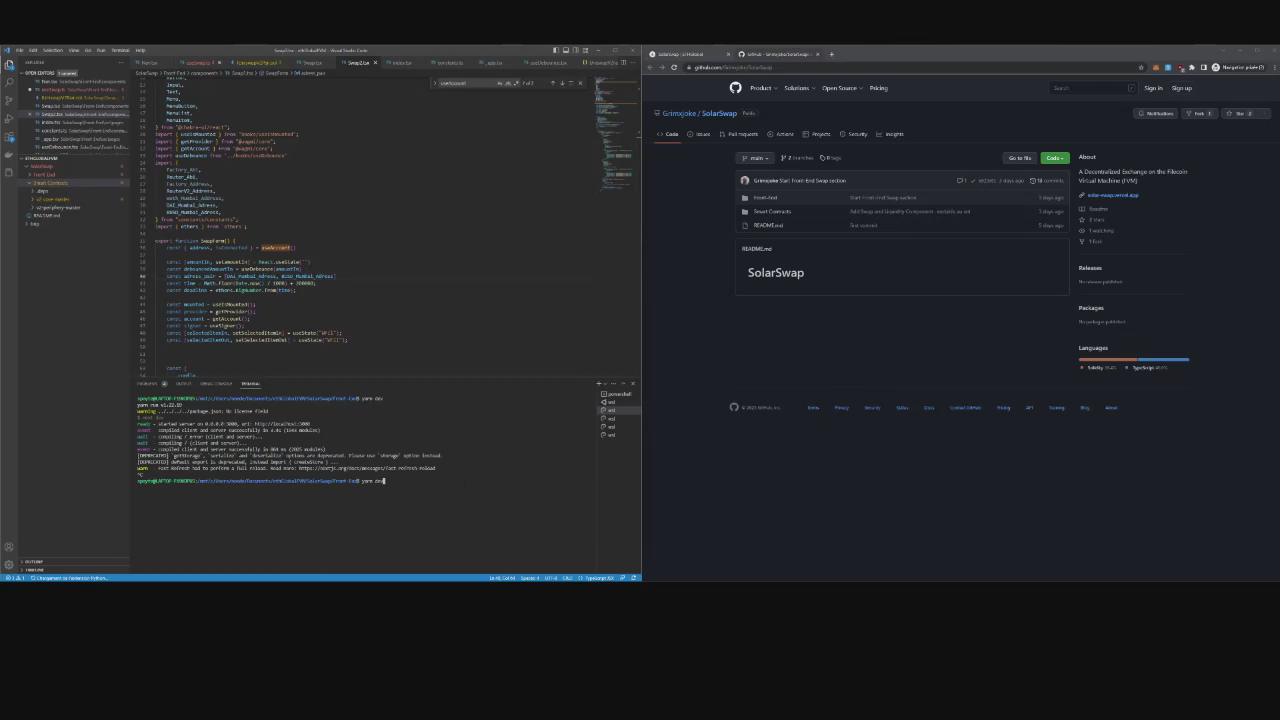Screen dimensions: 1280x720
Task: Open Manage gear icon in VS Code activity bar
Action: [9, 564]
